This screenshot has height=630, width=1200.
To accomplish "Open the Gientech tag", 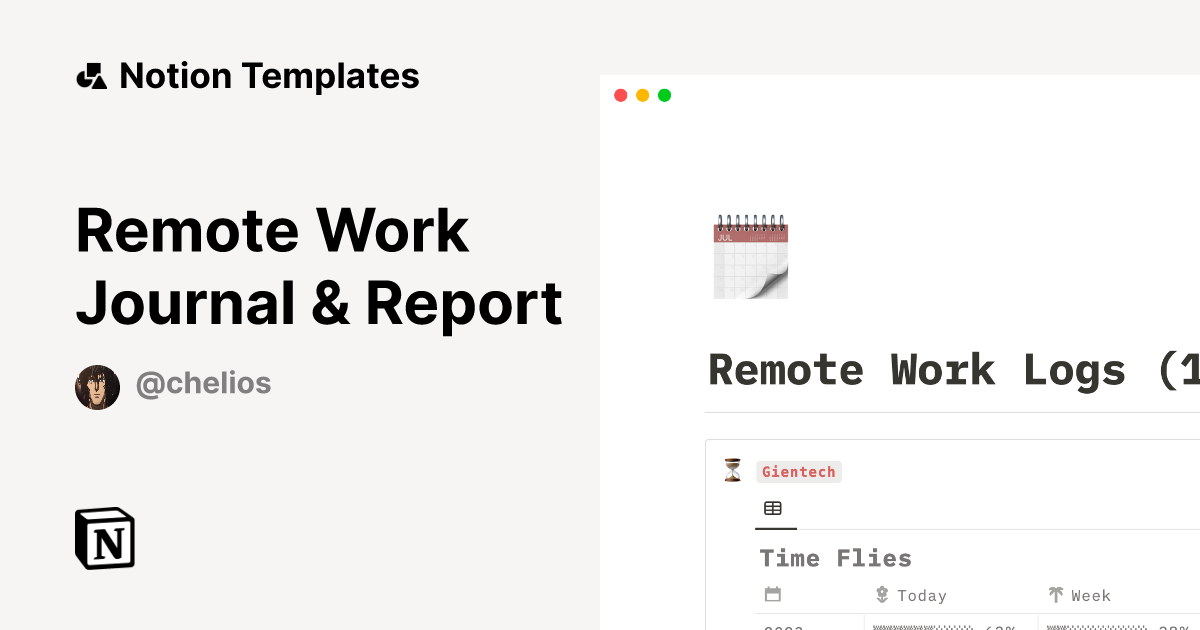I will point(799,471).
